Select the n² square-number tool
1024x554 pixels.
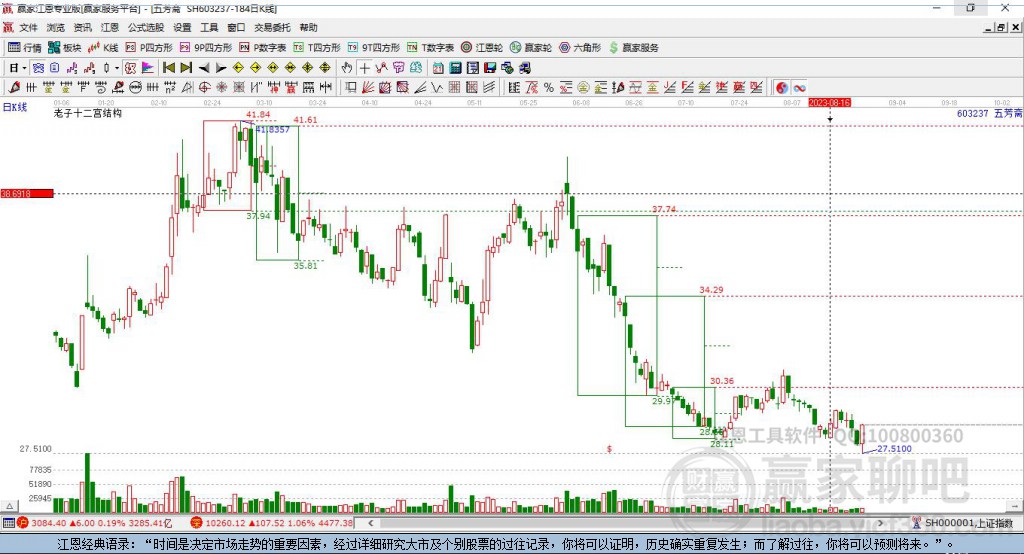[x=170, y=88]
